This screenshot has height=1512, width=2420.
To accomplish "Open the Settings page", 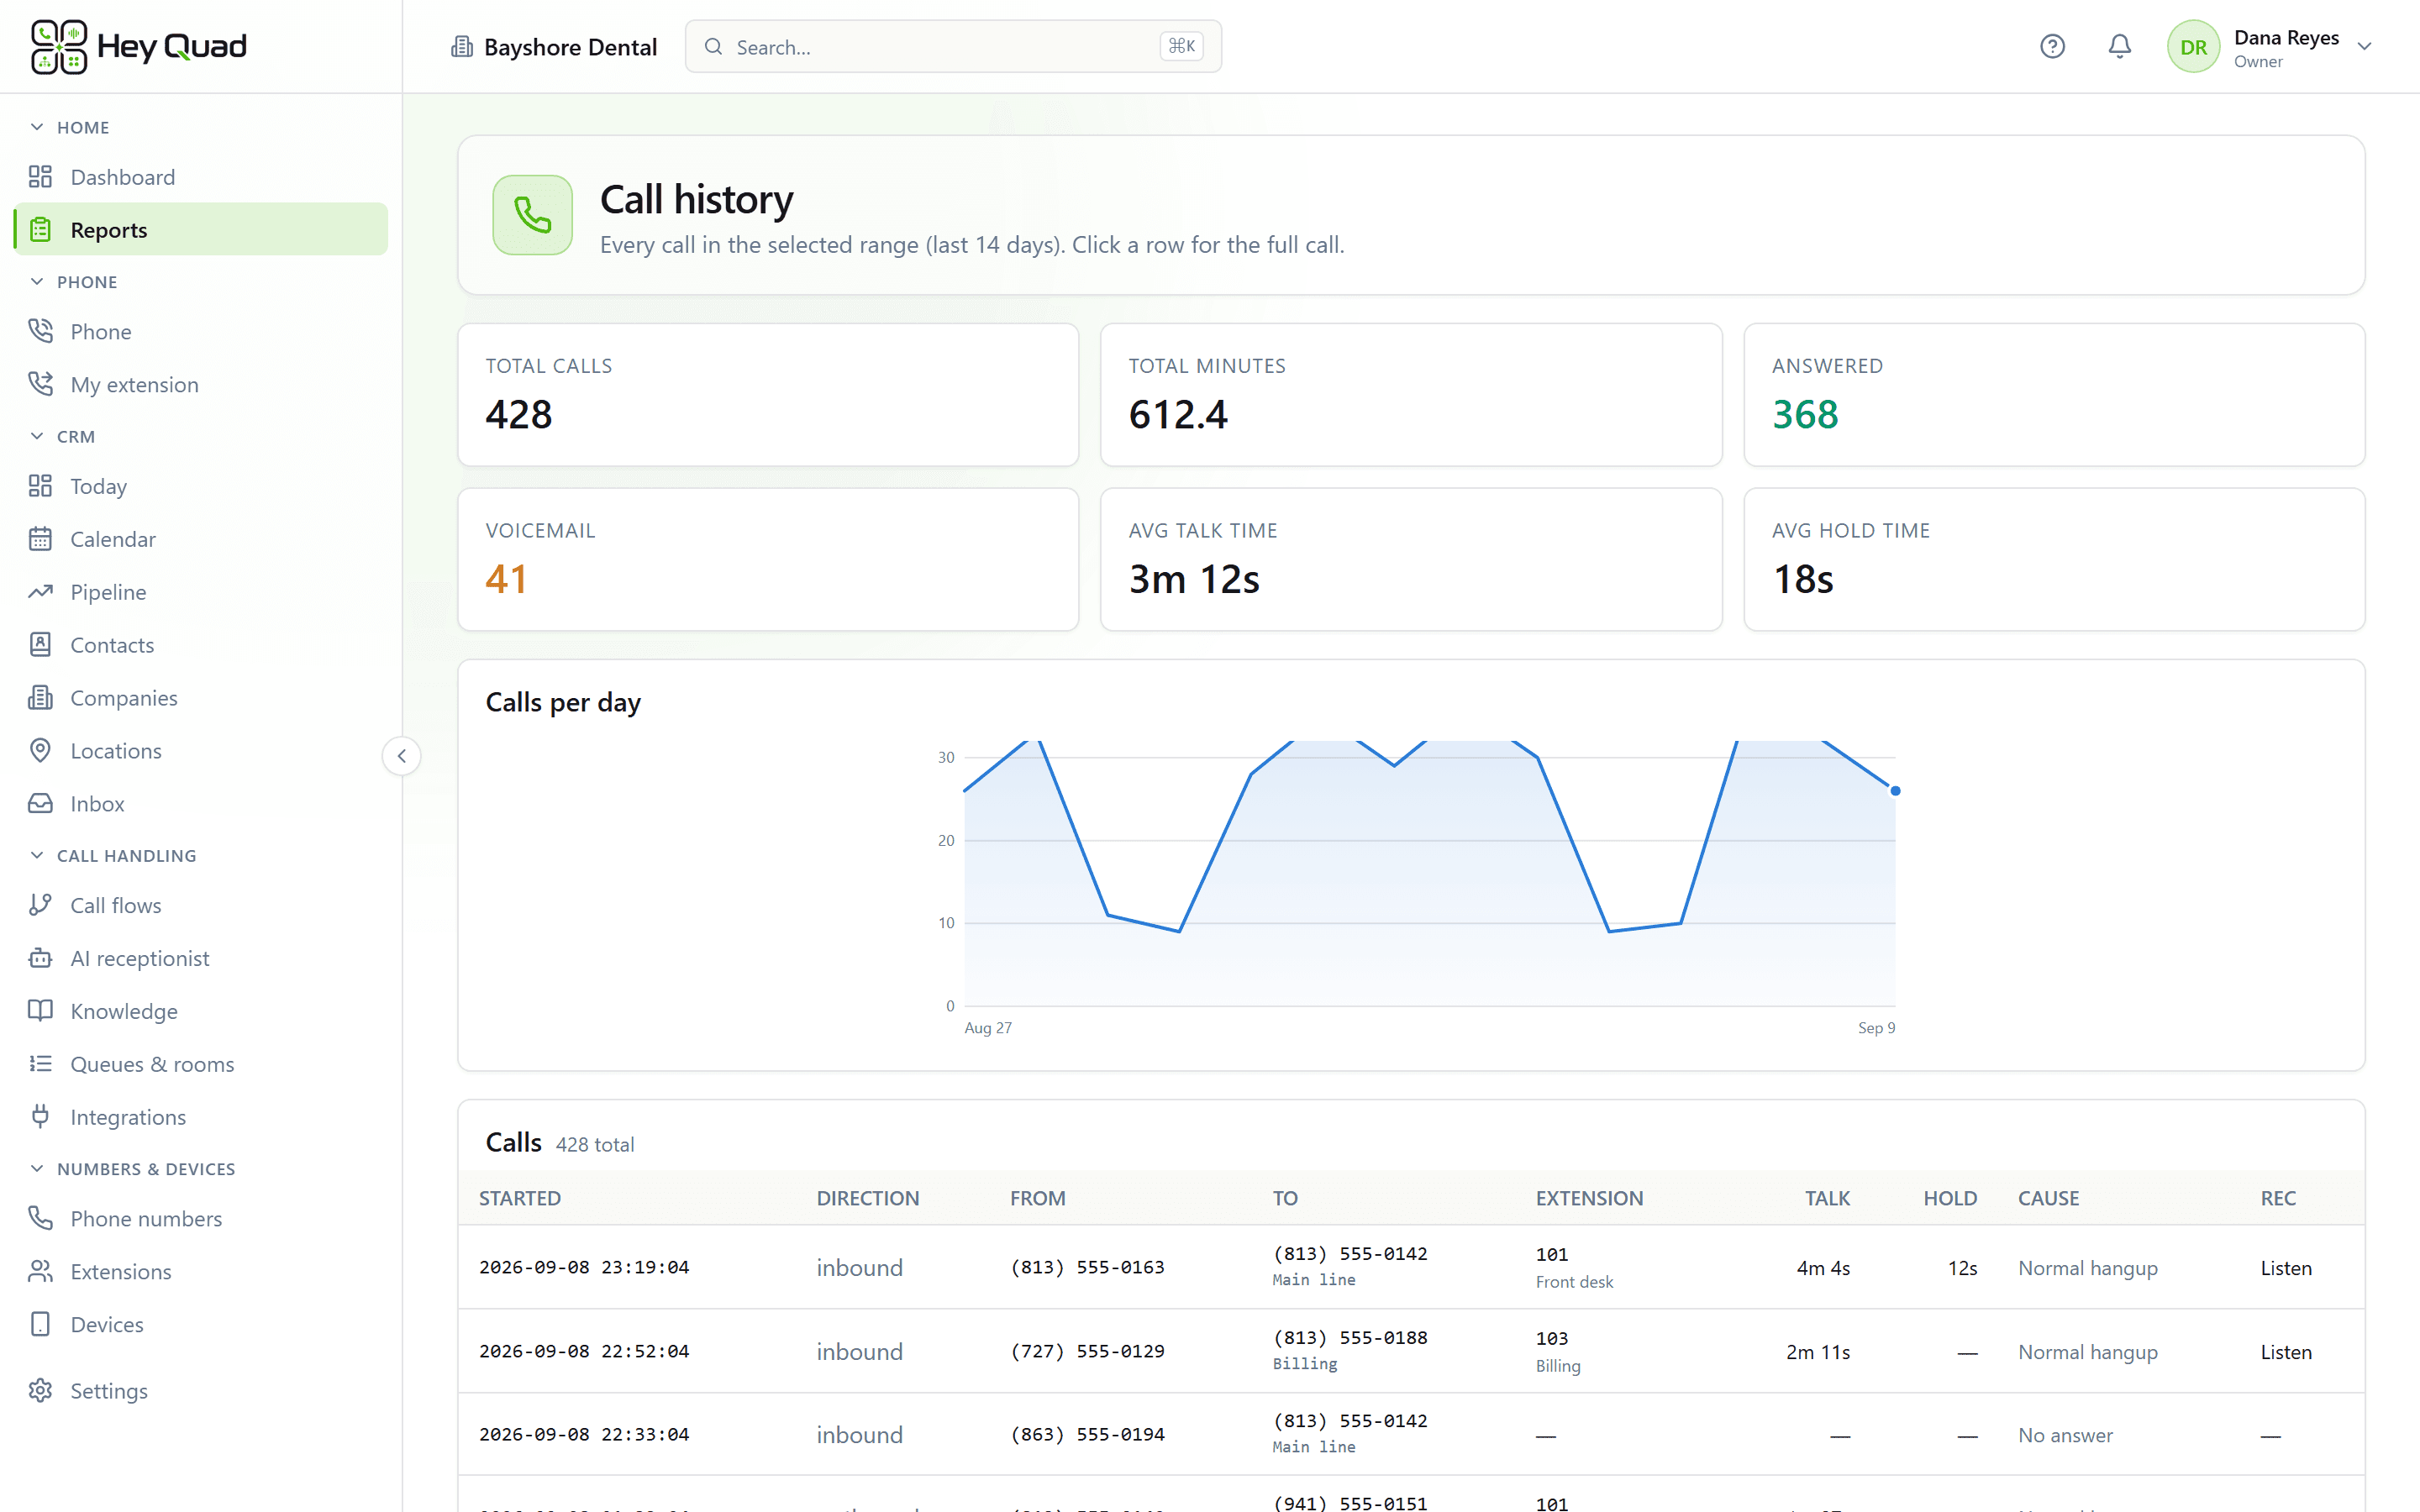I will tap(200, 1391).
